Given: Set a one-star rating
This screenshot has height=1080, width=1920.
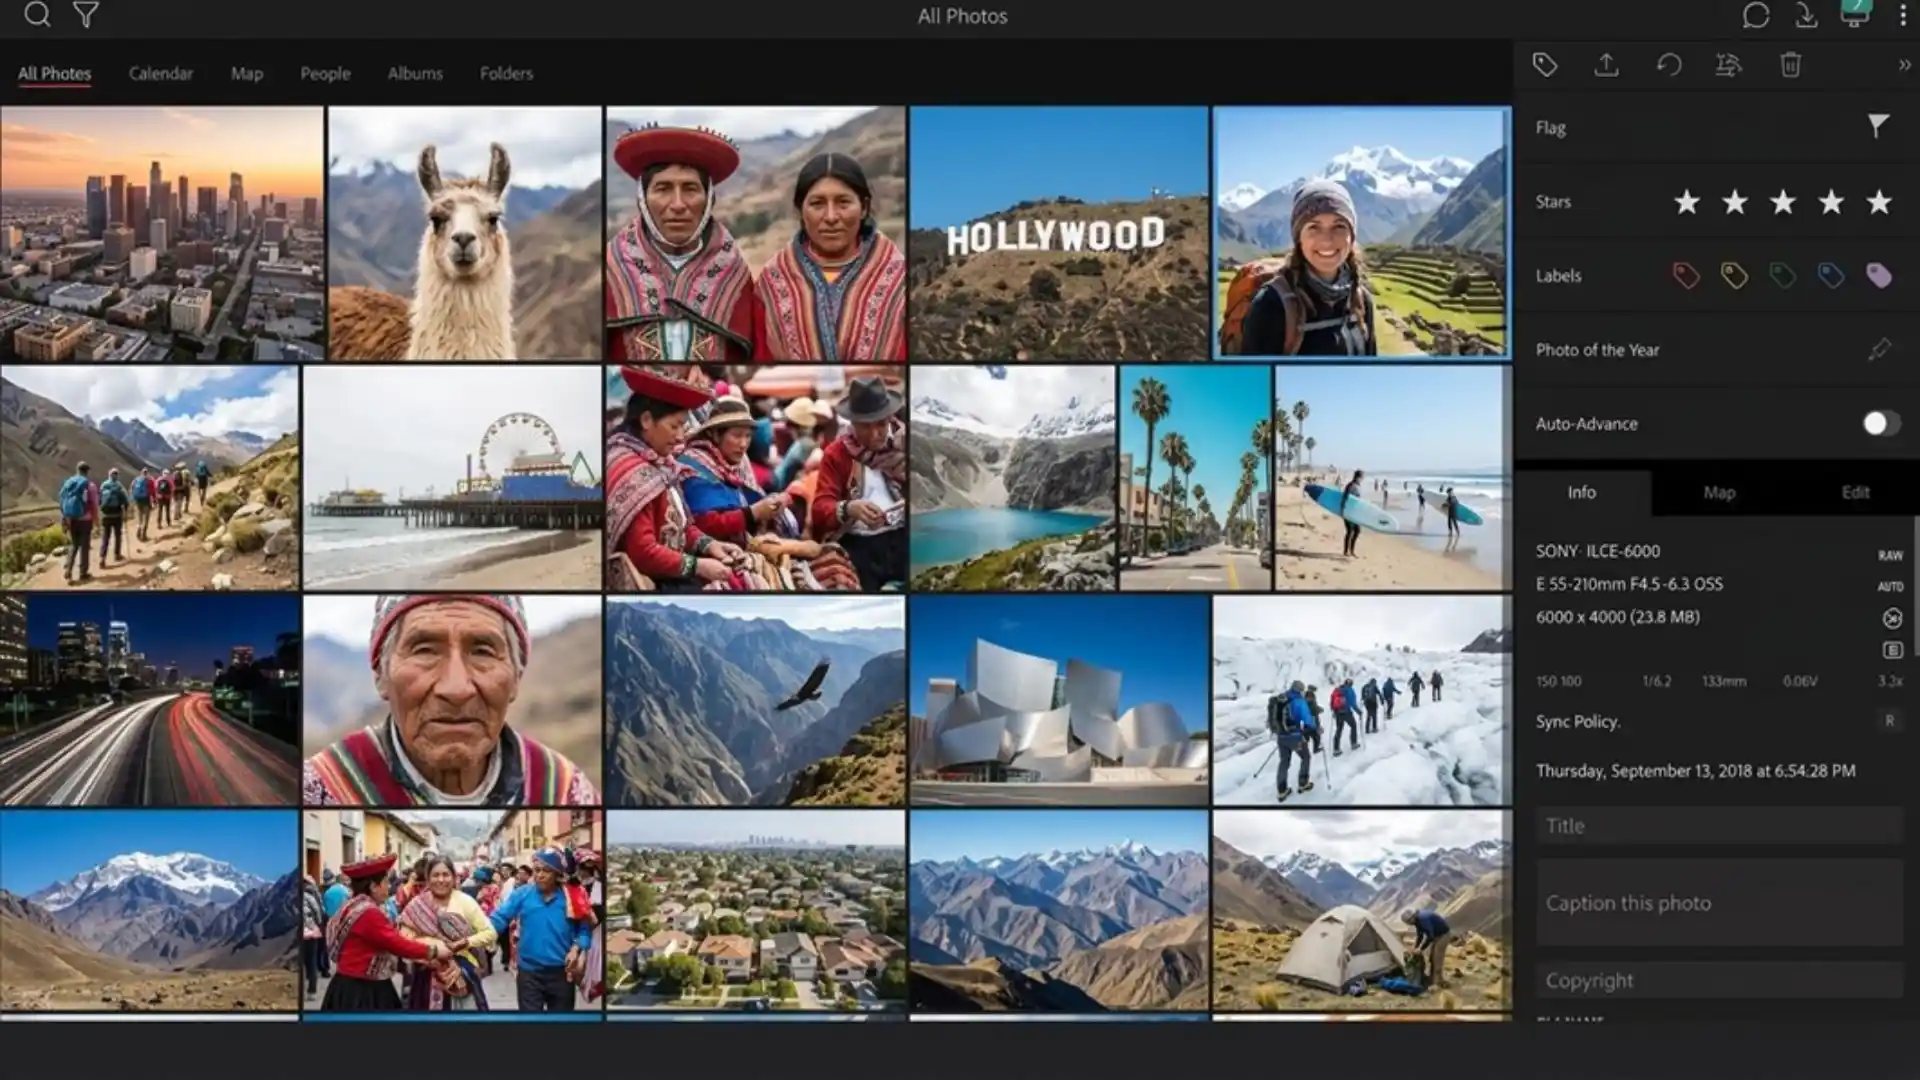Looking at the screenshot, I should tap(1686, 202).
